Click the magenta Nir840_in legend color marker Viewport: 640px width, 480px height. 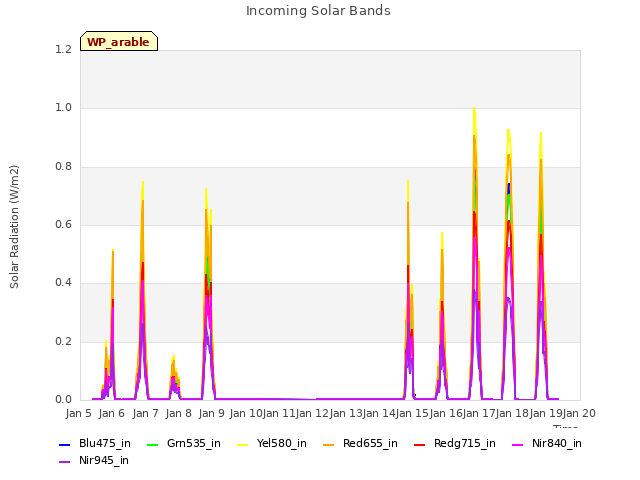(x=517, y=445)
